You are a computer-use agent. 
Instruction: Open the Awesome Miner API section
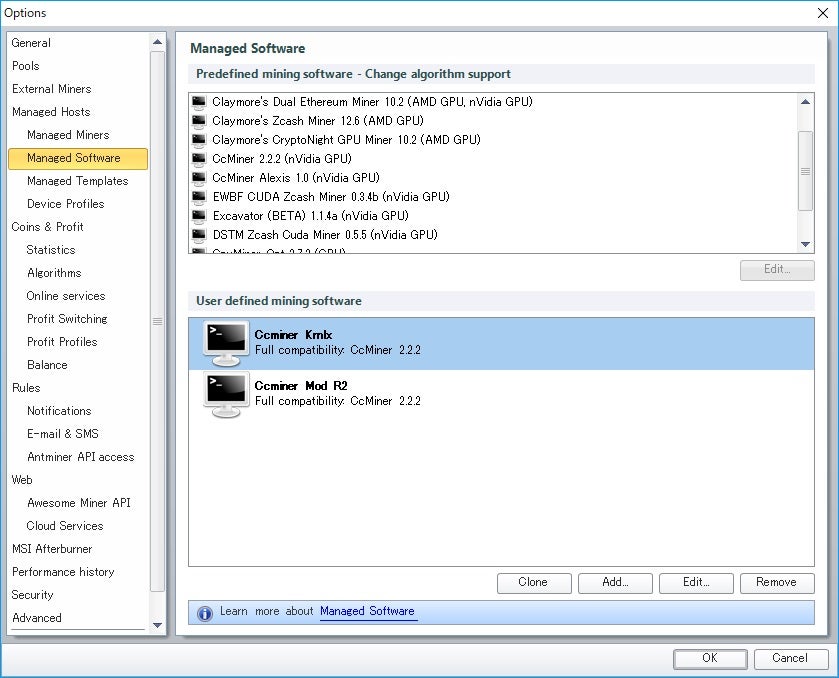[79, 503]
